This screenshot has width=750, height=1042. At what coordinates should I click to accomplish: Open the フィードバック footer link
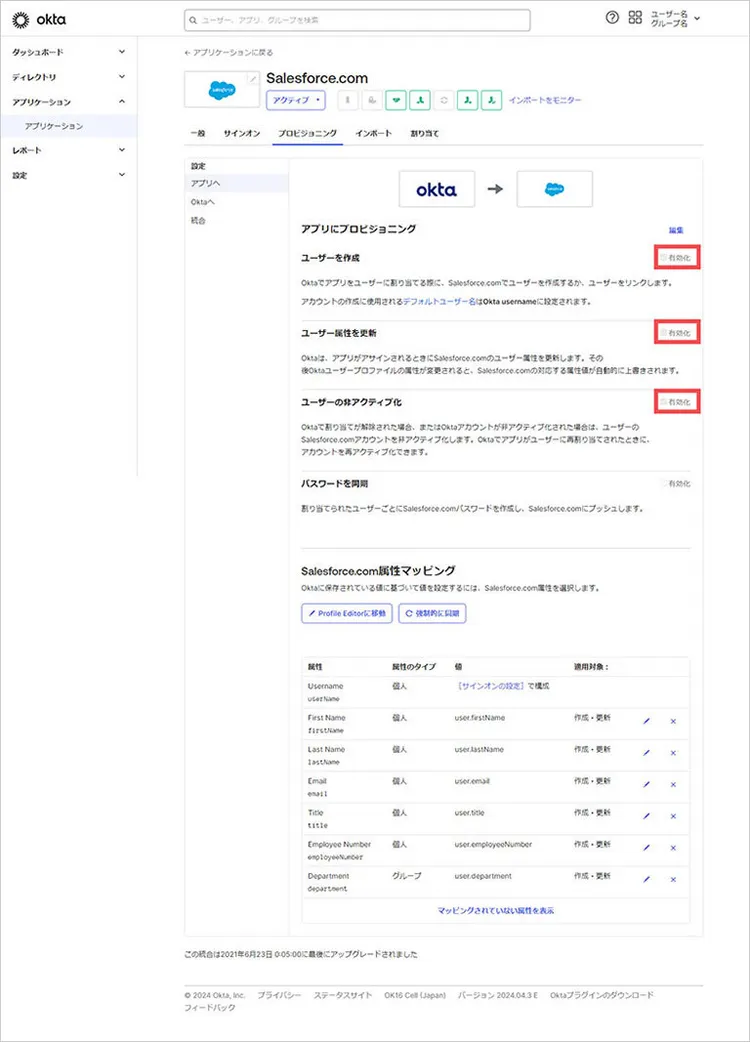[x=210, y=1007]
